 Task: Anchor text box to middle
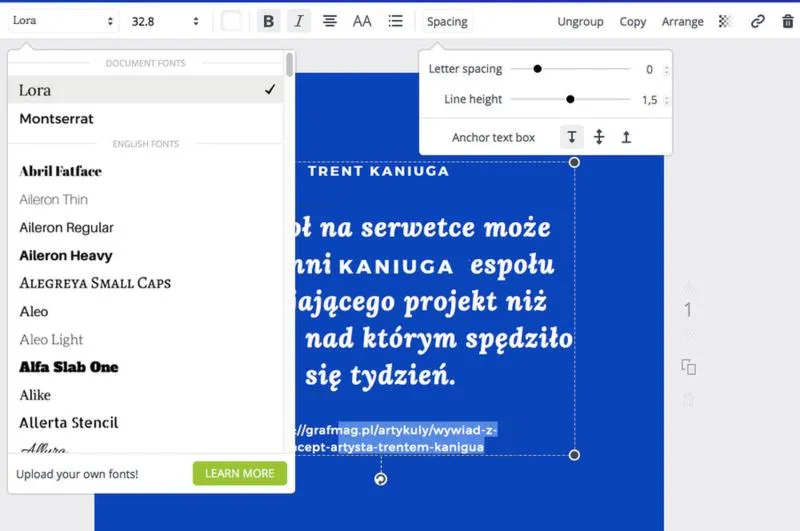pyautogui.click(x=599, y=137)
